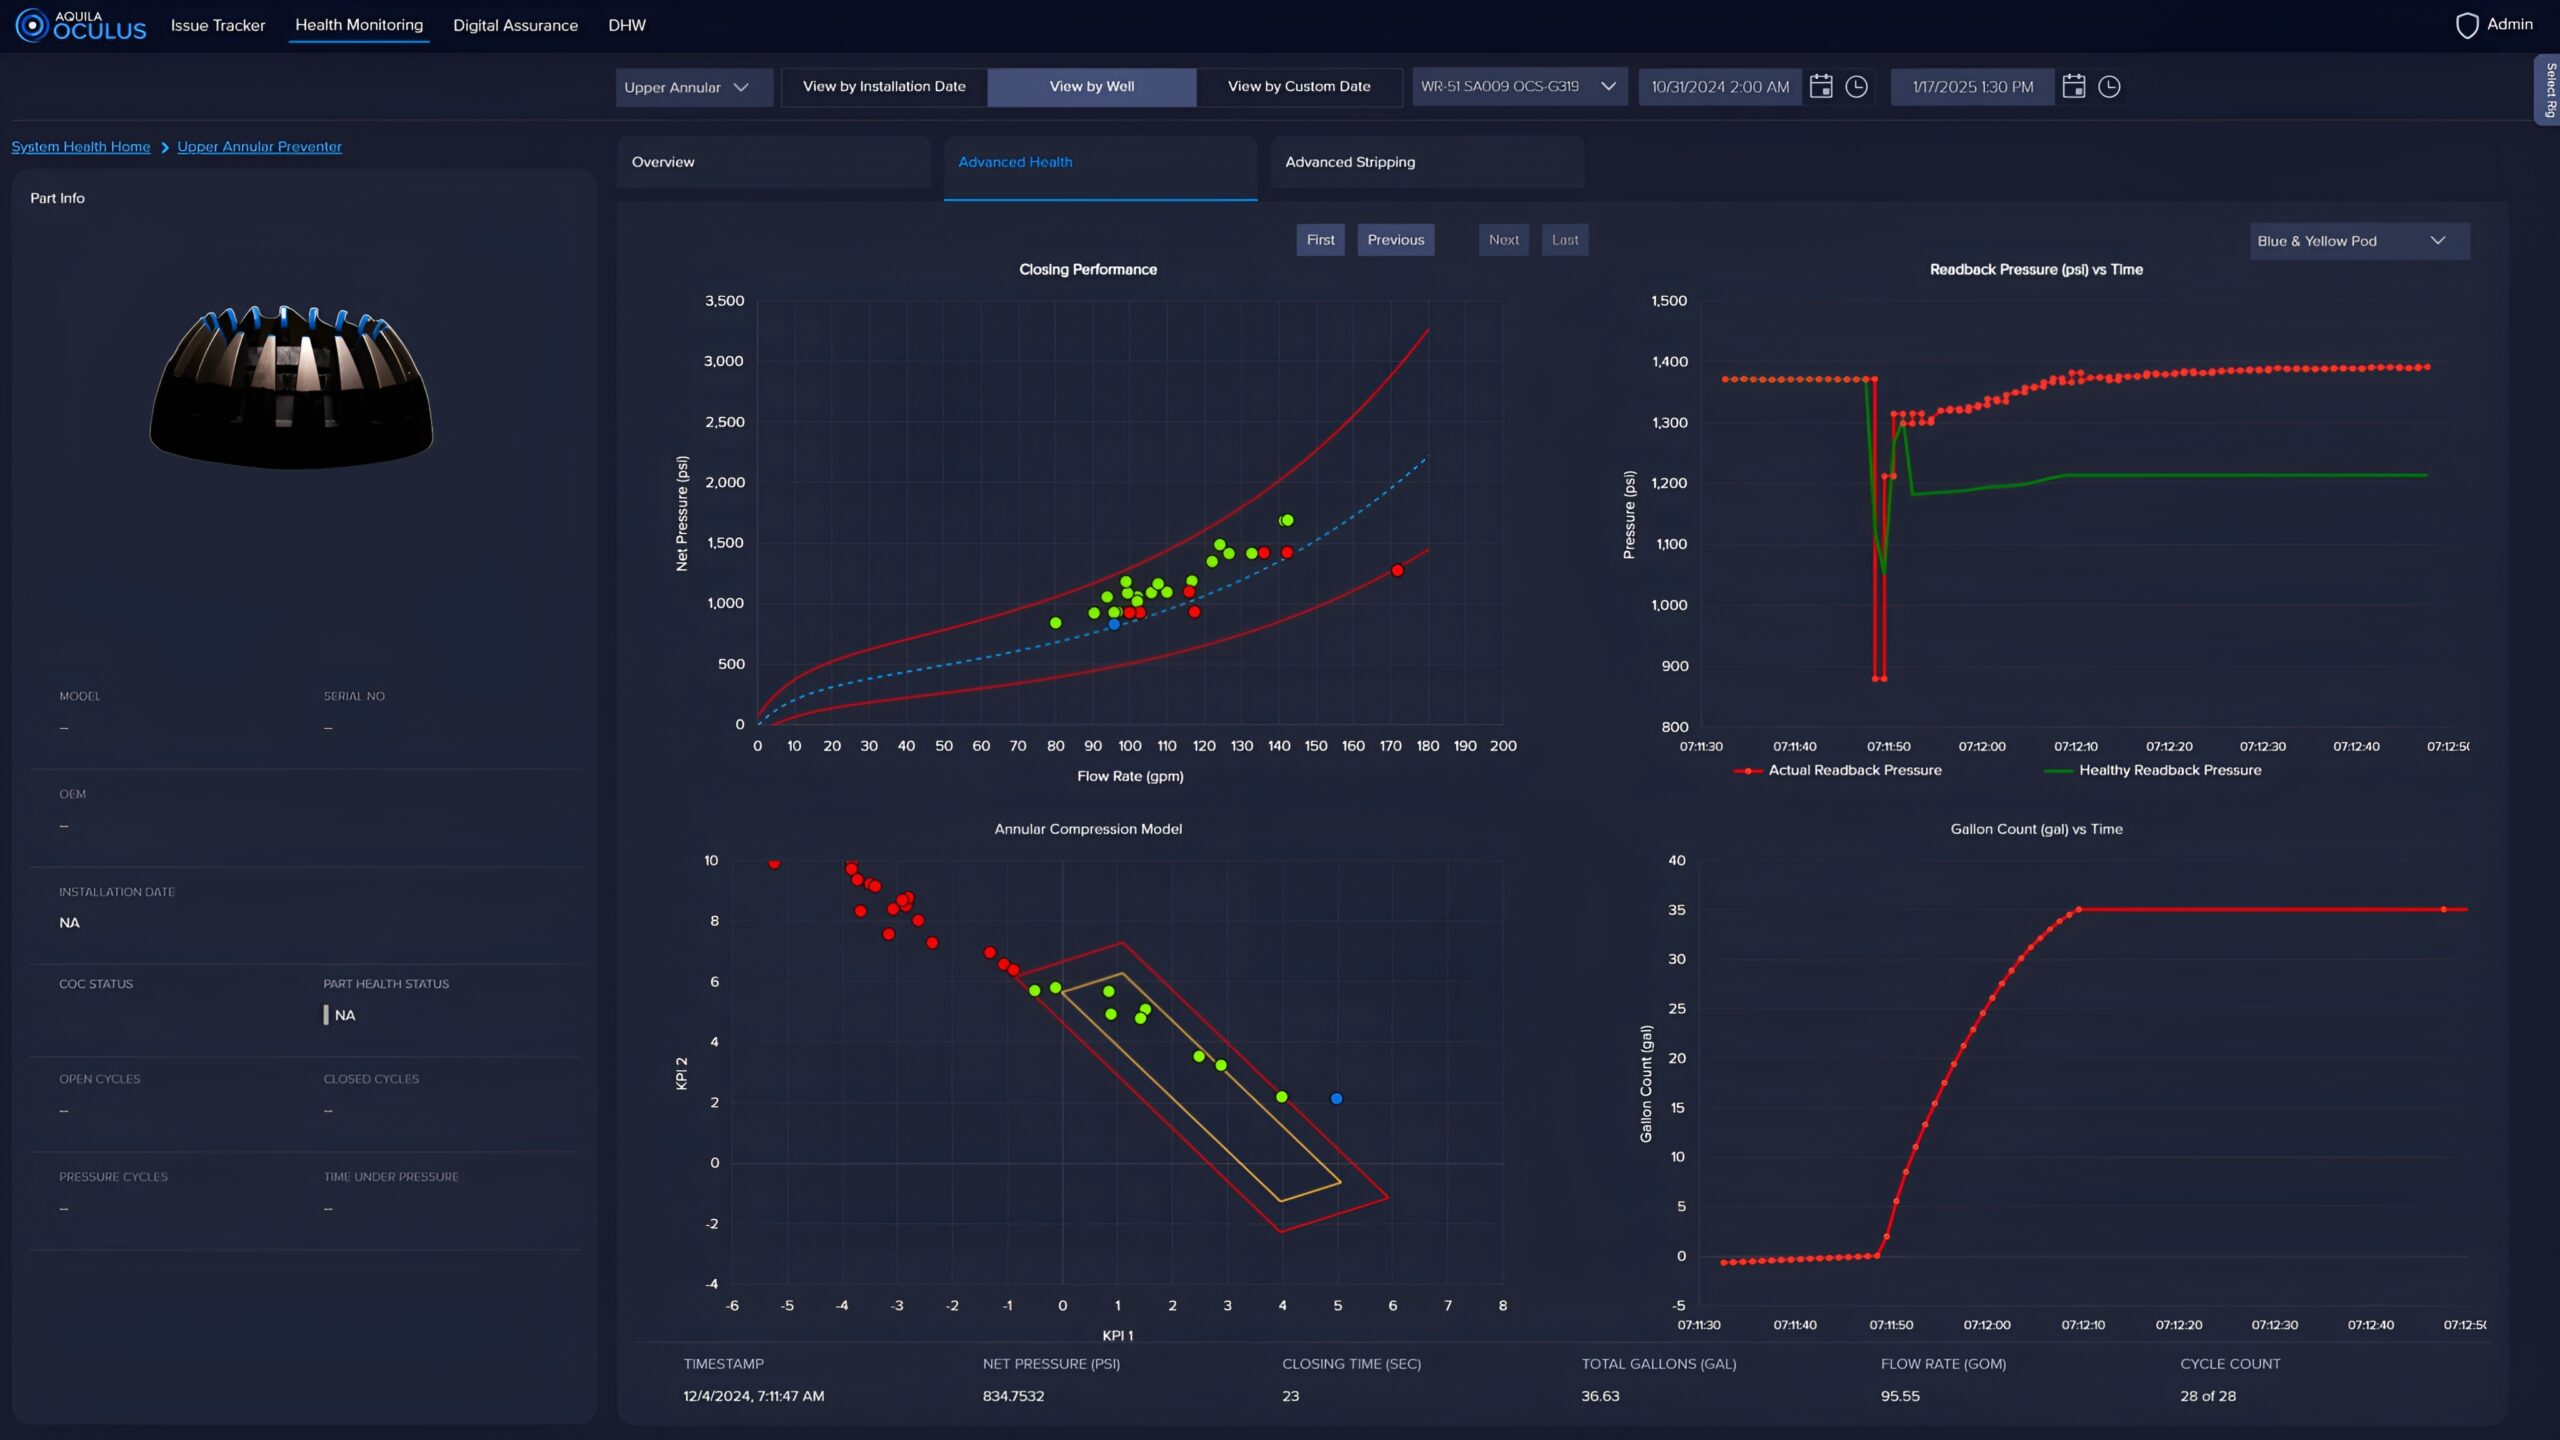Viewport: 2560px width, 1440px height.
Task: Open the end date calendar icon
Action: 2074,87
